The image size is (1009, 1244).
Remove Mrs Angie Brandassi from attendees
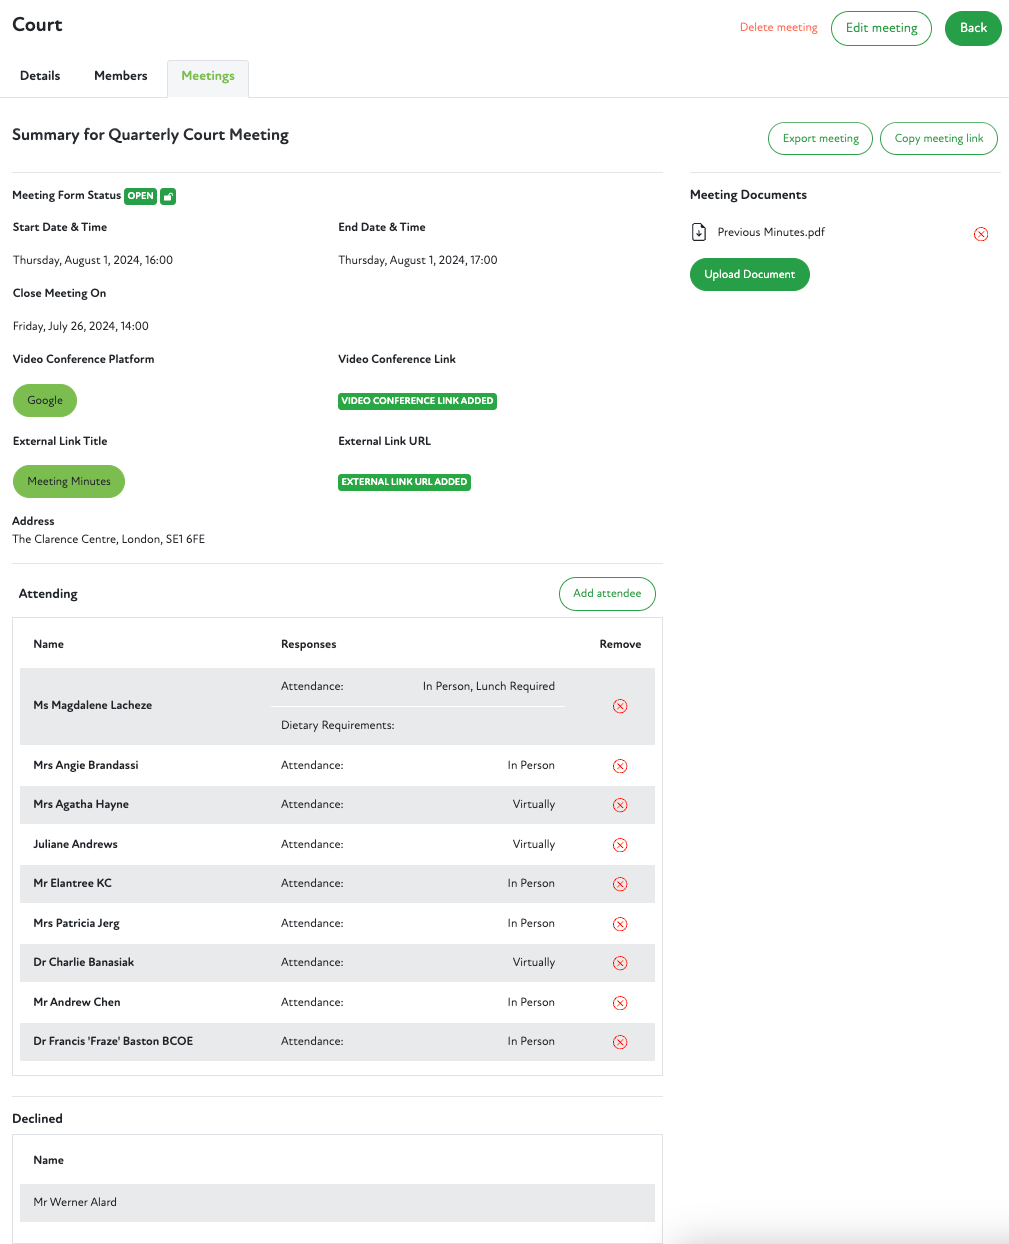[x=620, y=766]
